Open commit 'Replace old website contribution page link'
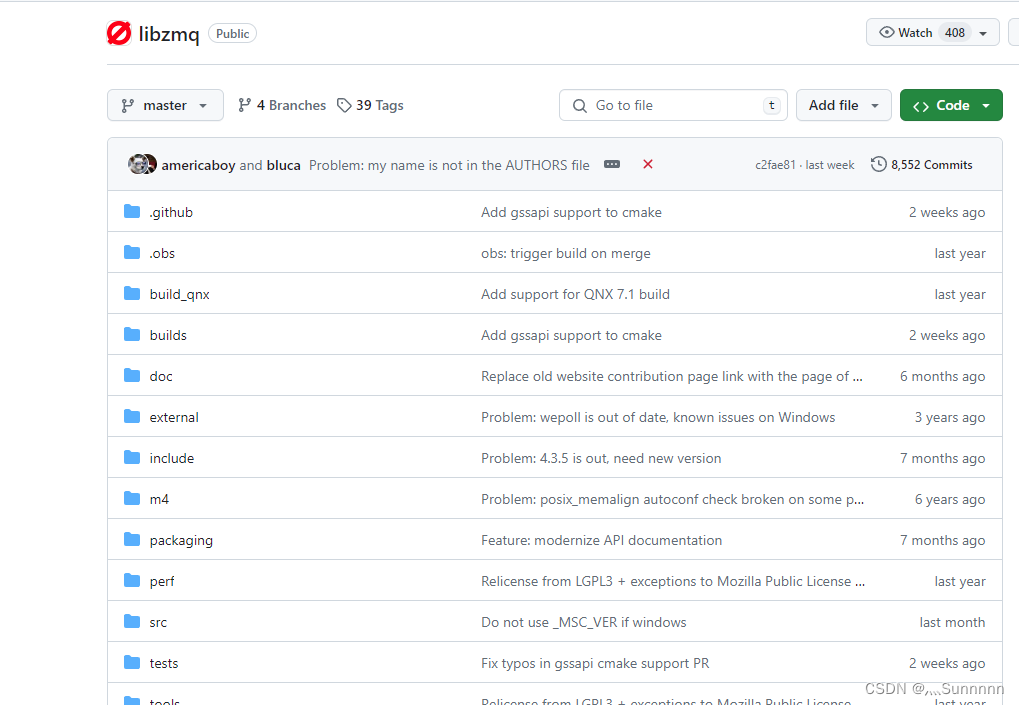 672,376
